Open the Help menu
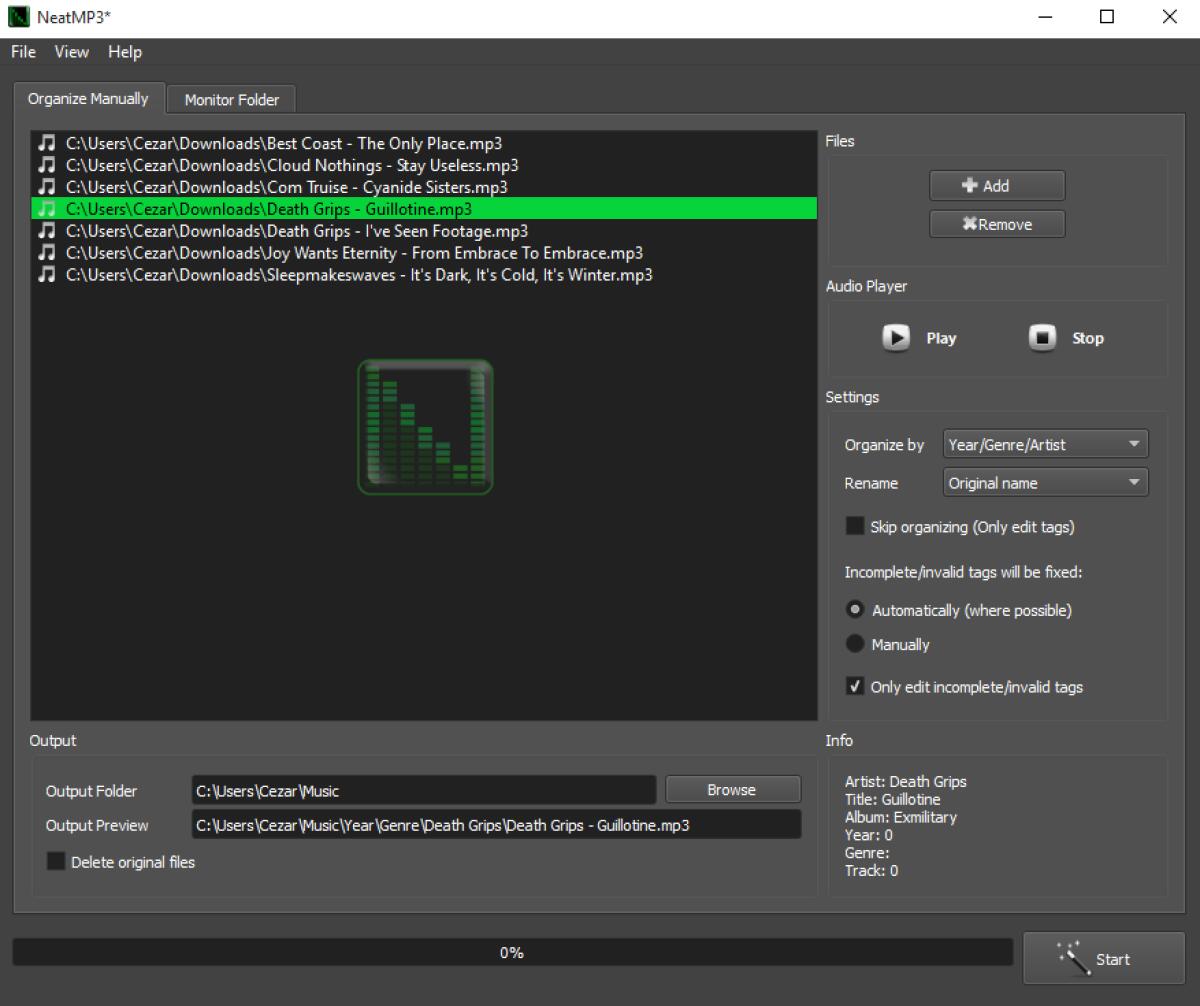 point(125,52)
